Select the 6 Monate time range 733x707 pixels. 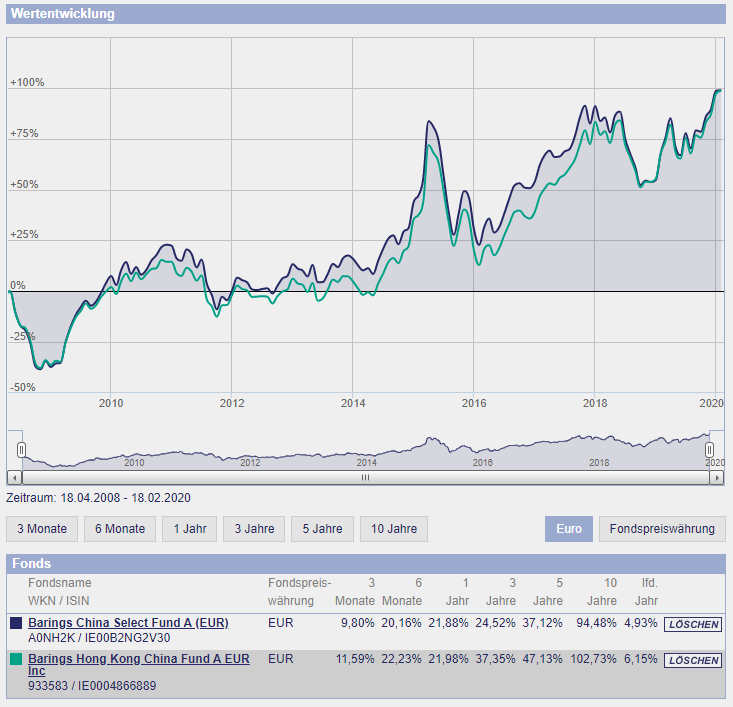120,529
